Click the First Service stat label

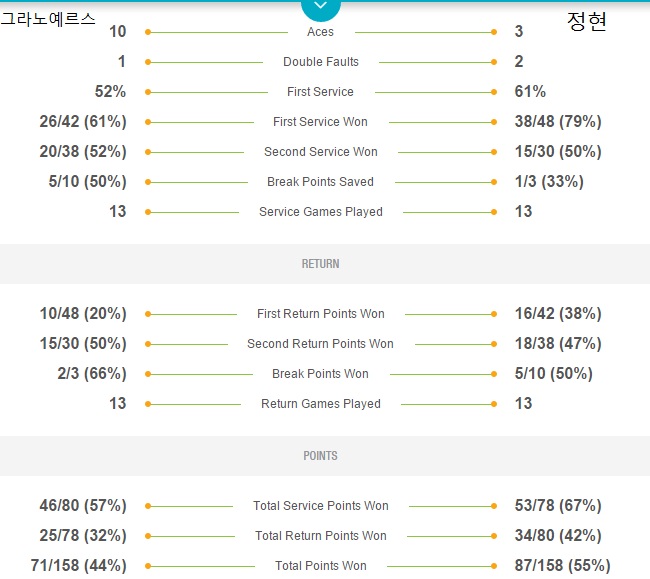[x=320, y=92]
